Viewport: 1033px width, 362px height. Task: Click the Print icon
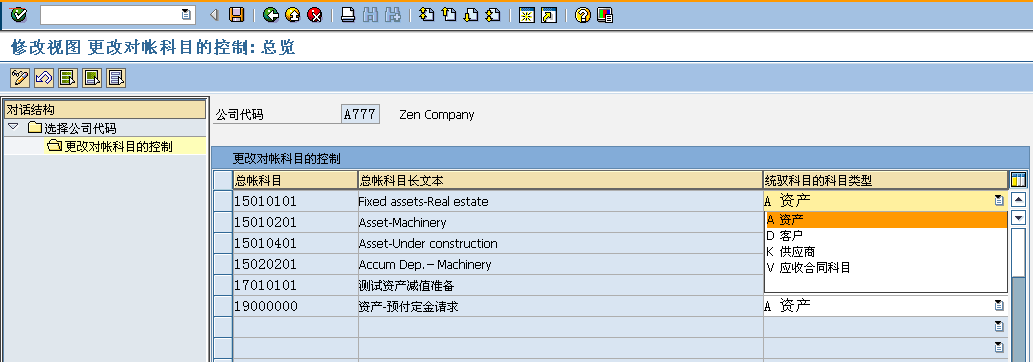(348, 15)
